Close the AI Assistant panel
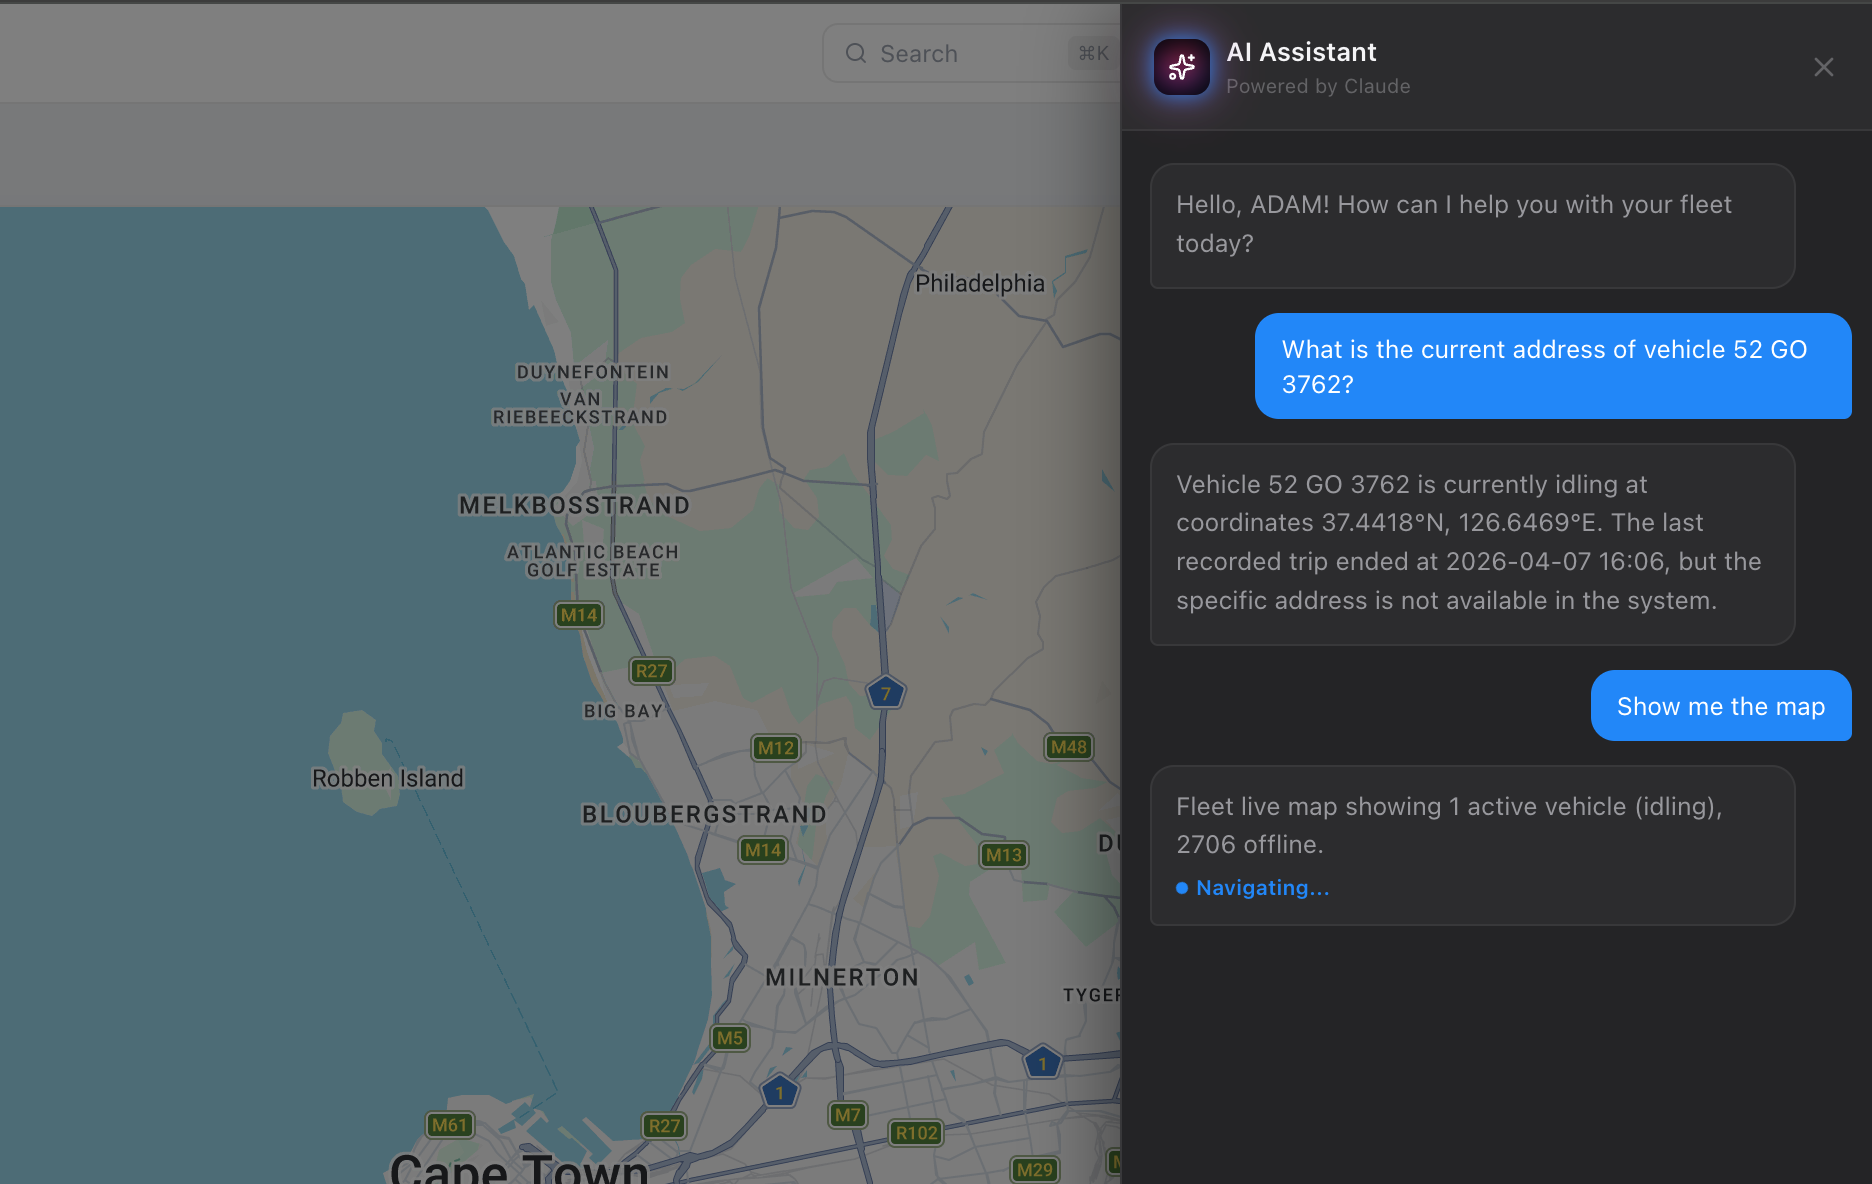Screen dimensions: 1872x1184 (1823, 66)
